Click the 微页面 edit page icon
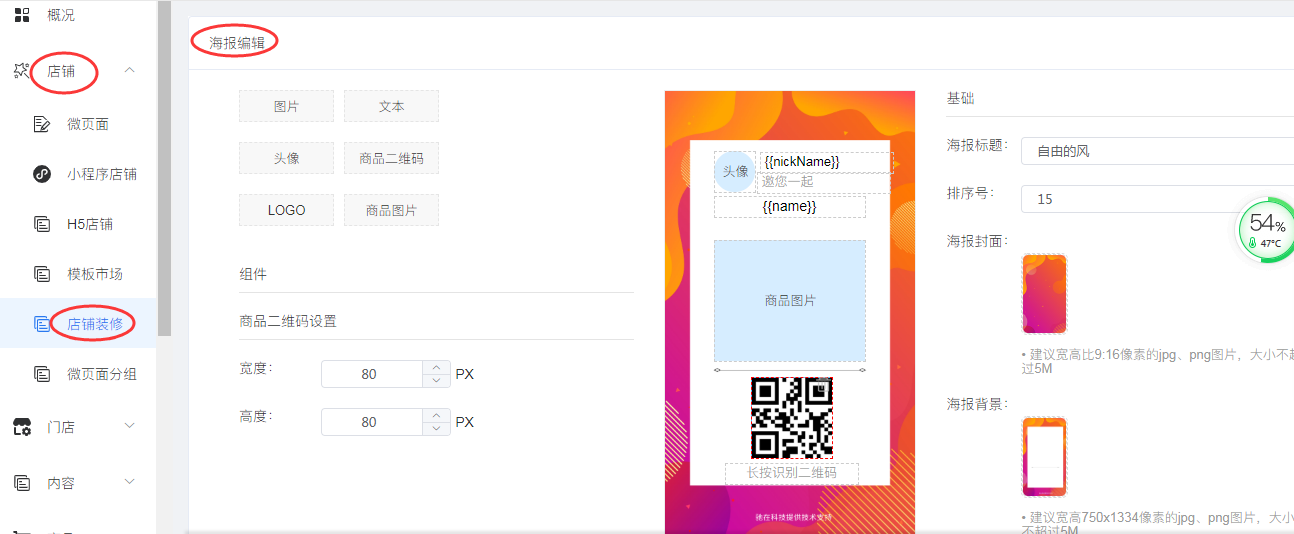This screenshot has width=1294, height=534. (42, 124)
